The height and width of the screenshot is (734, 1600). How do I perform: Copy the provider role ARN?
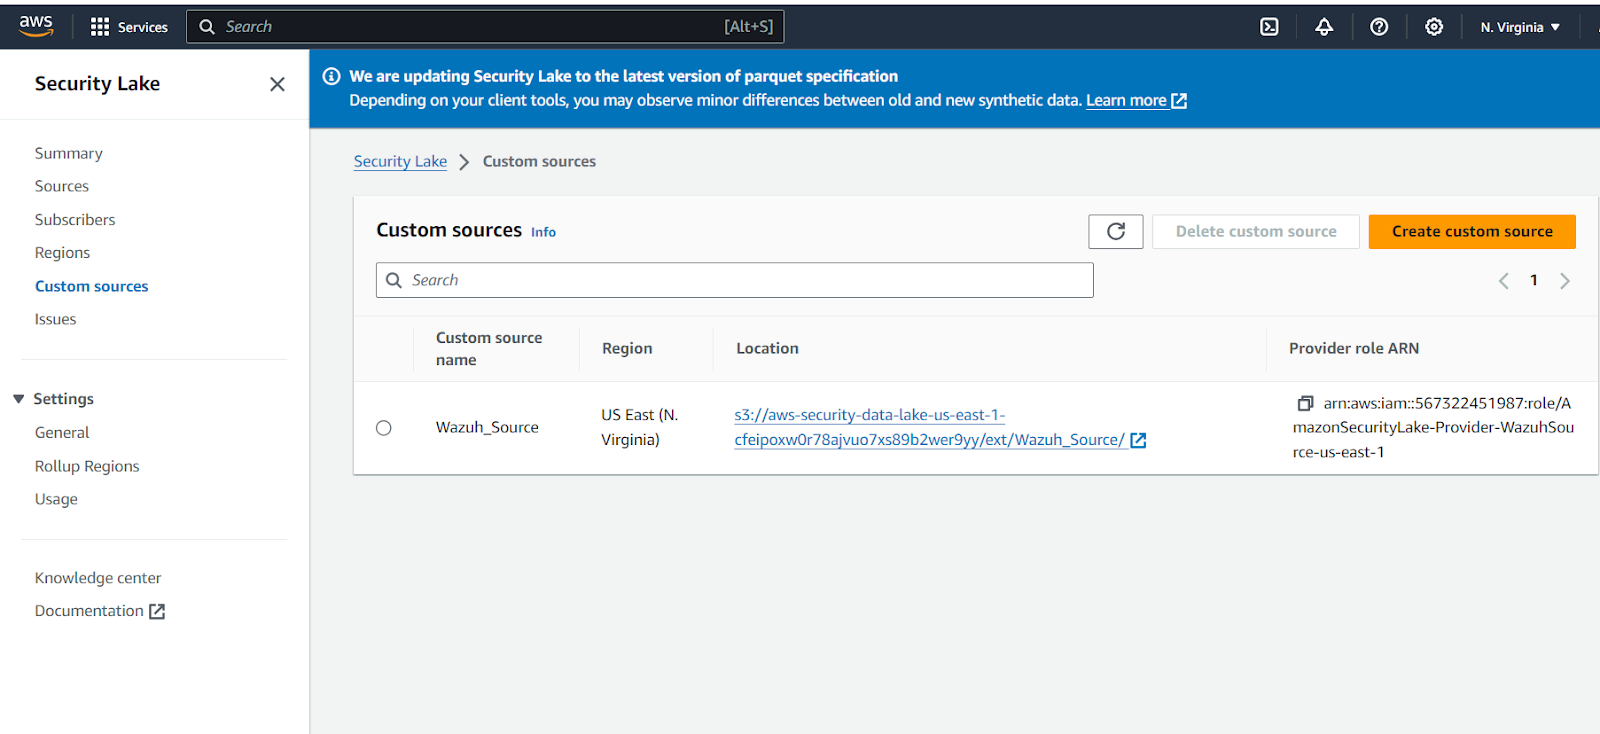pyautogui.click(x=1305, y=403)
